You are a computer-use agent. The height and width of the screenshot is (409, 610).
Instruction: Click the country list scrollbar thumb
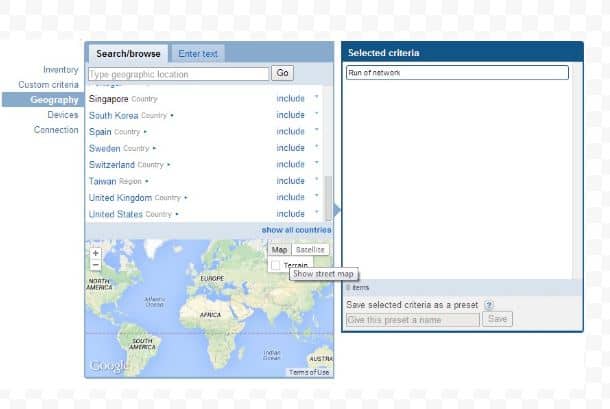click(x=328, y=198)
